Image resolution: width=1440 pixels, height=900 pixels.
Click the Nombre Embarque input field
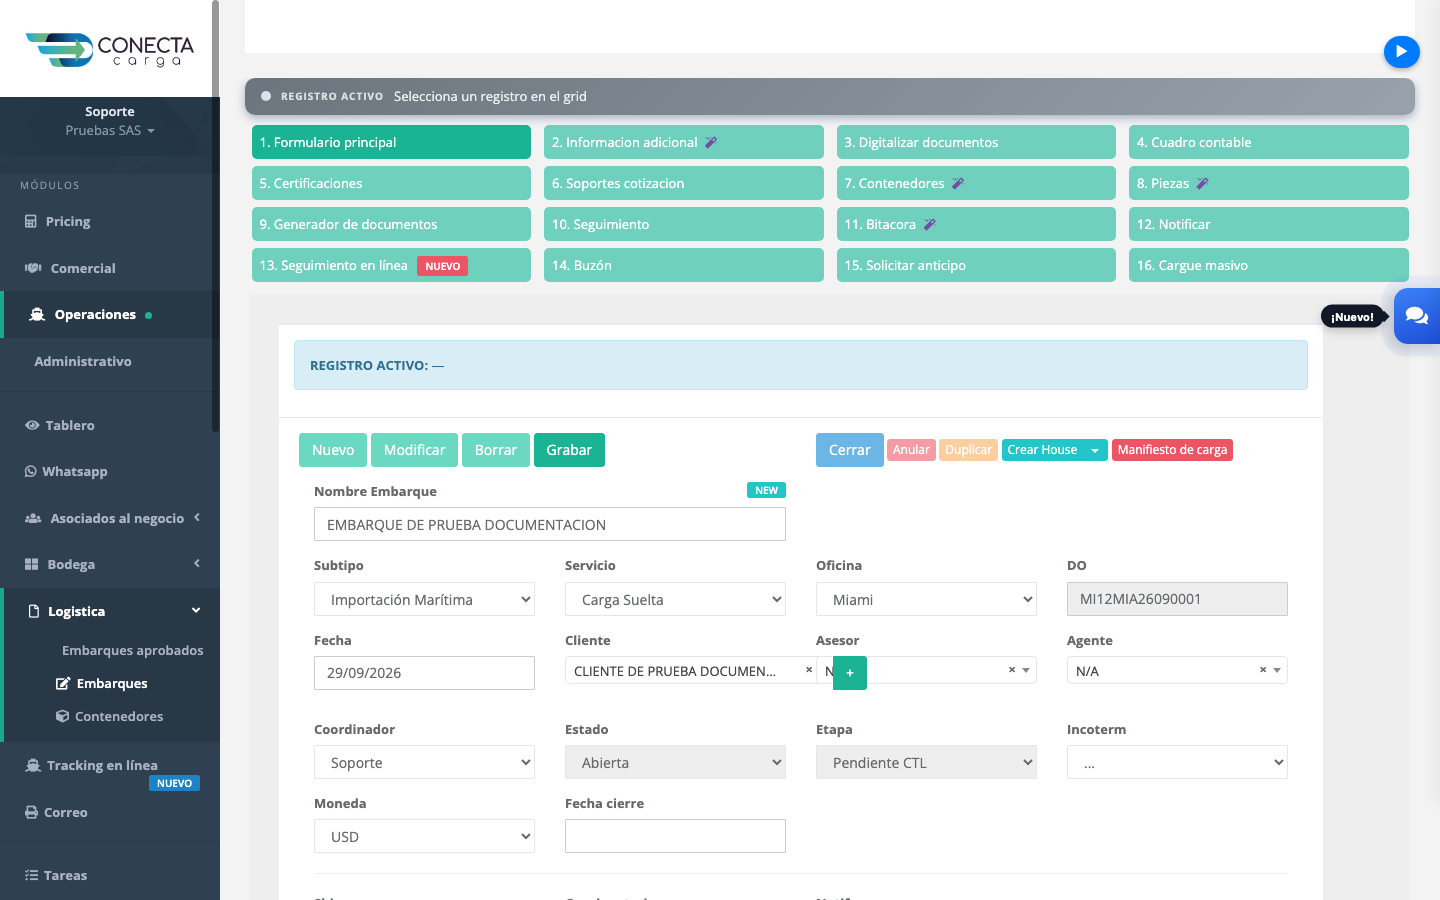(x=550, y=524)
